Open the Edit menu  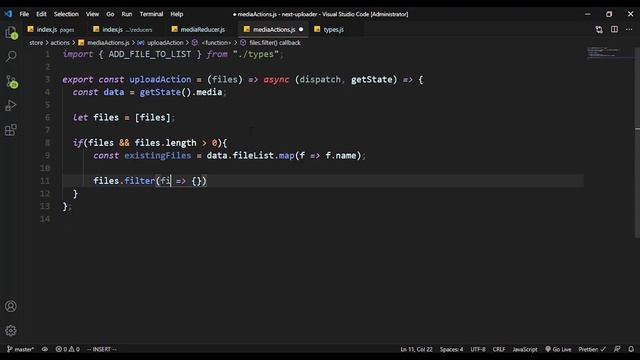pos(41,14)
